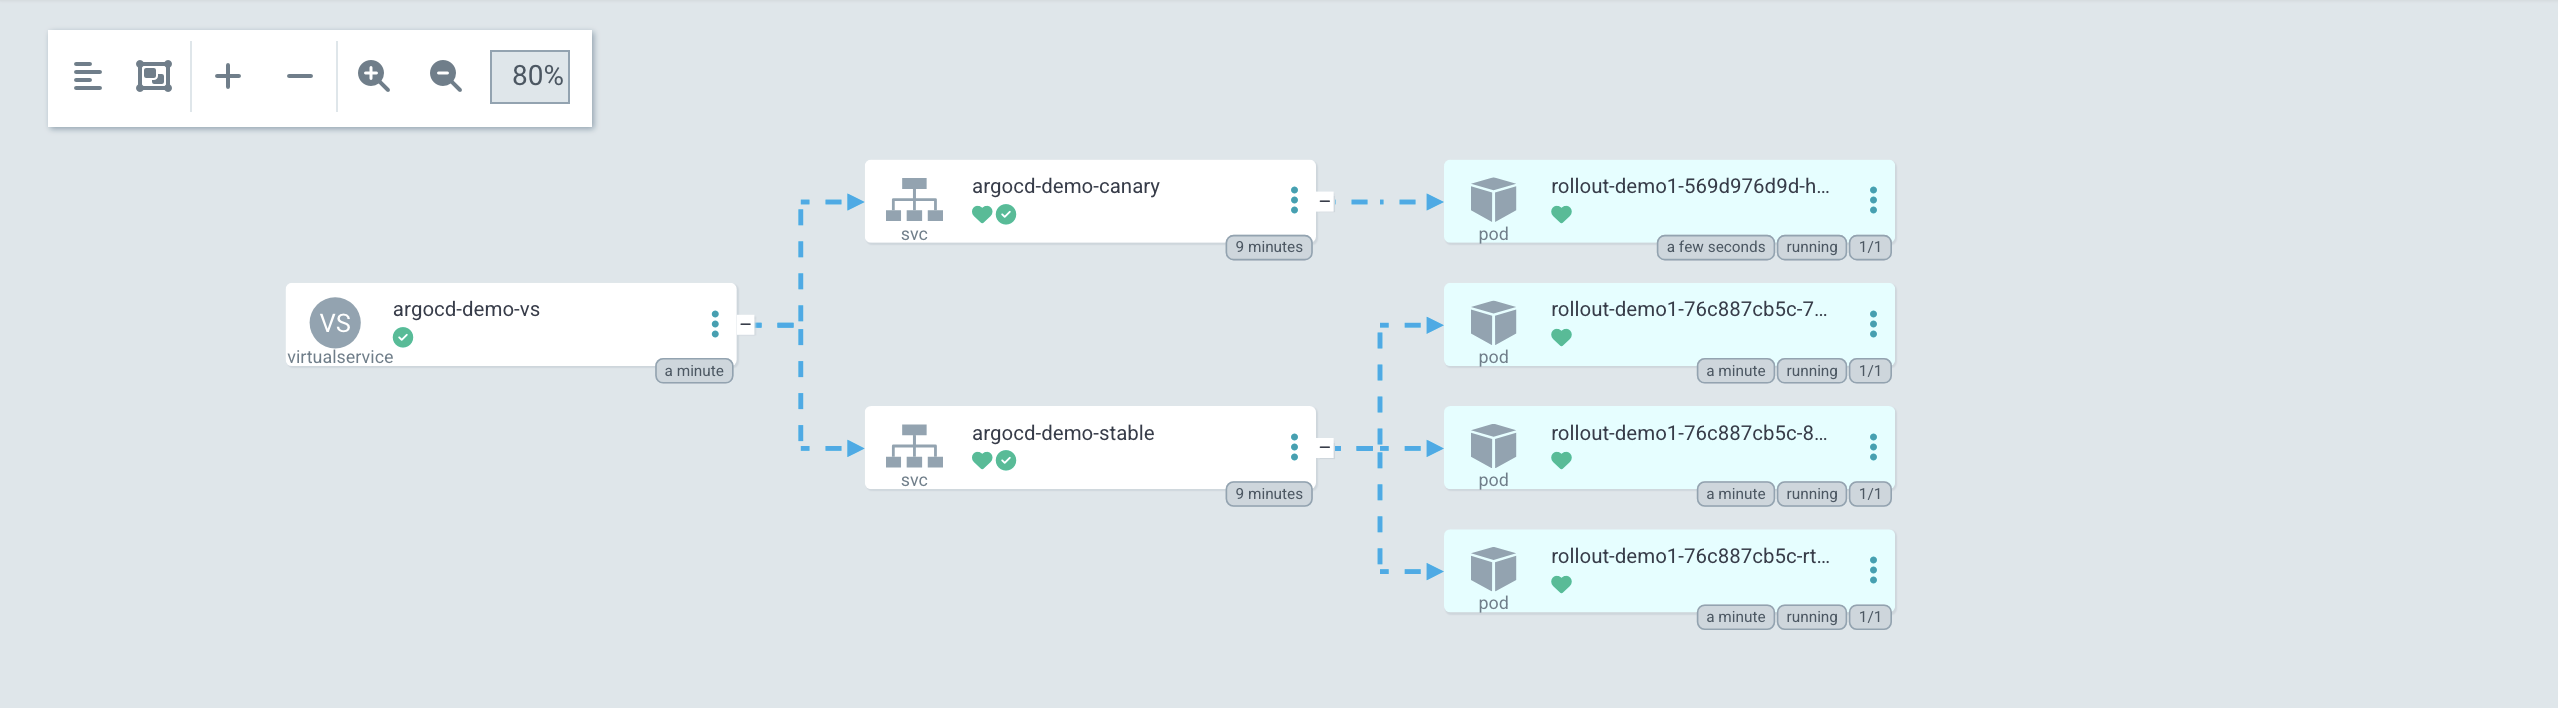Collapse children of the argocd-demo-stable node
This screenshot has height=708, width=2558.
(x=1325, y=448)
